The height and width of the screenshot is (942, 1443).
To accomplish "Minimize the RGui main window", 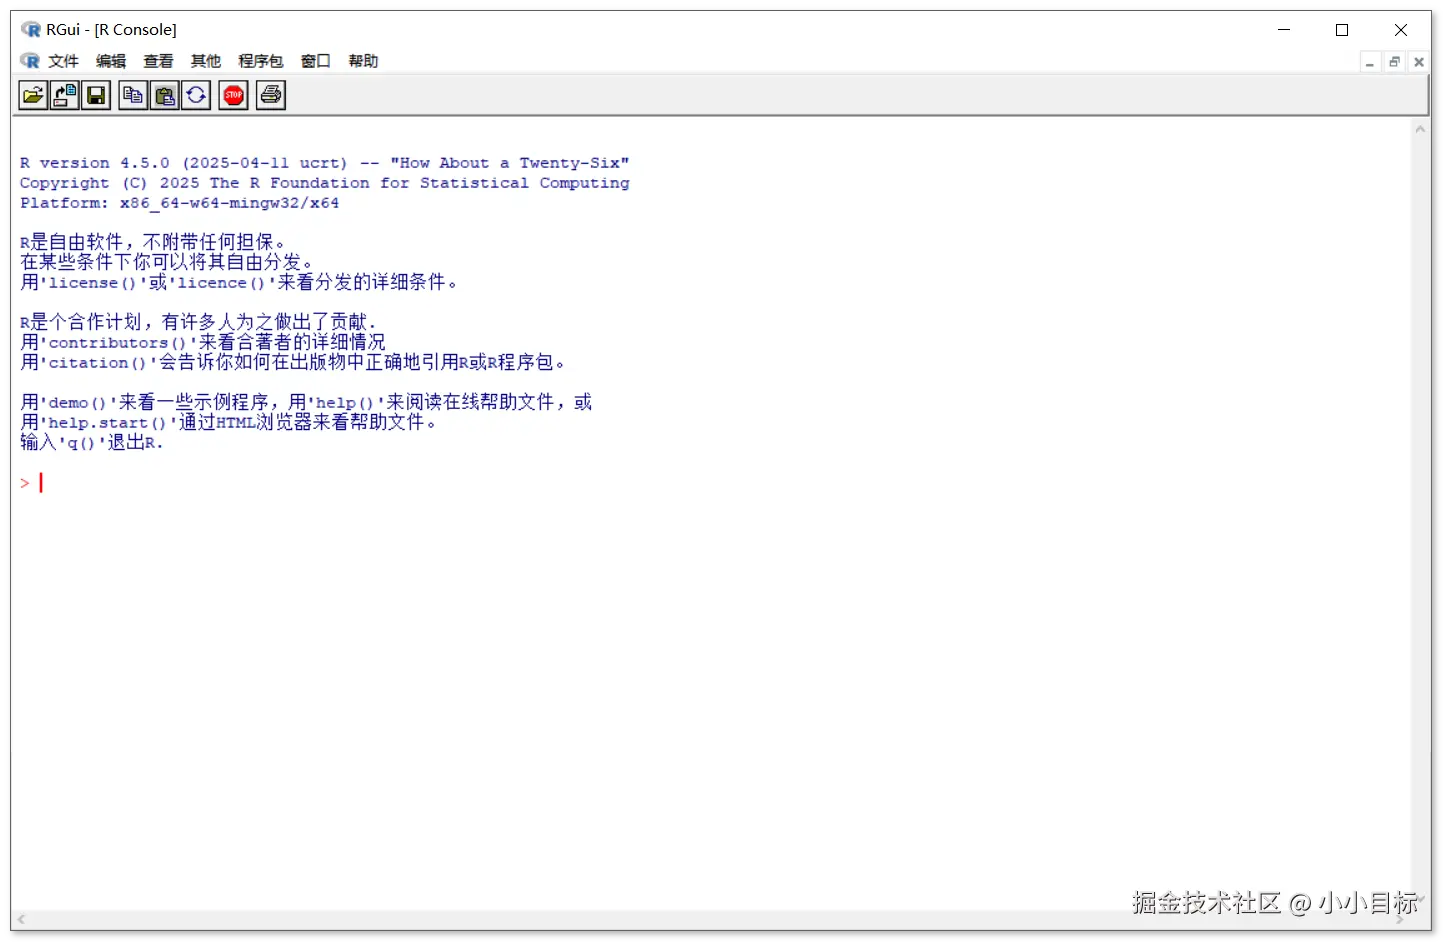I will pos(1284,30).
